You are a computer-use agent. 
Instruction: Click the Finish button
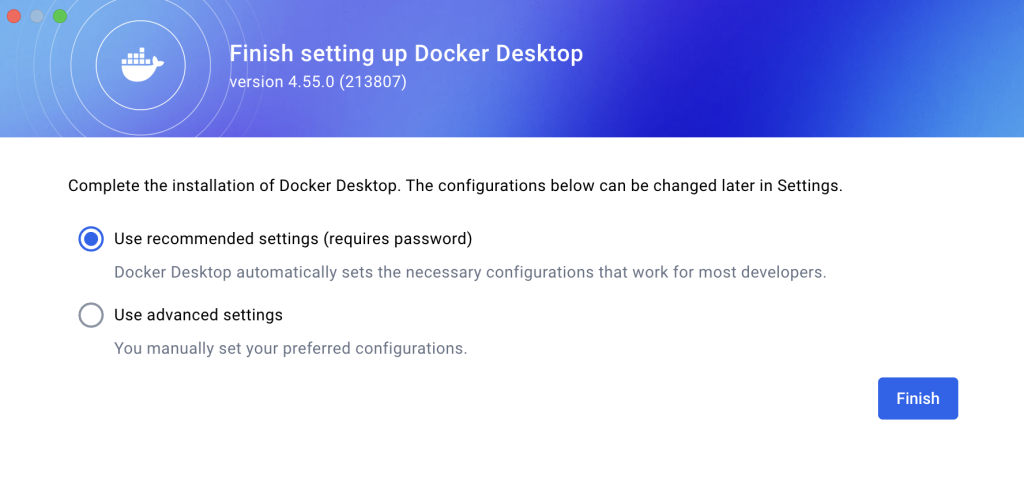tap(917, 398)
